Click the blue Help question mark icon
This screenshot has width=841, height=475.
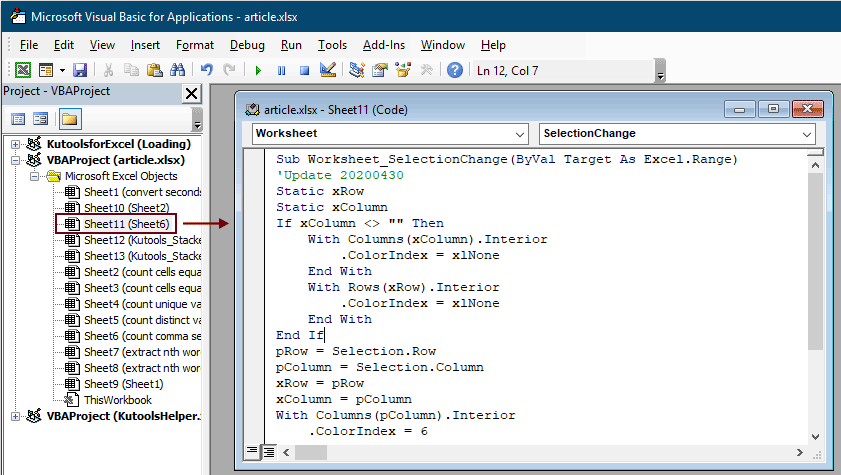pyautogui.click(x=455, y=70)
